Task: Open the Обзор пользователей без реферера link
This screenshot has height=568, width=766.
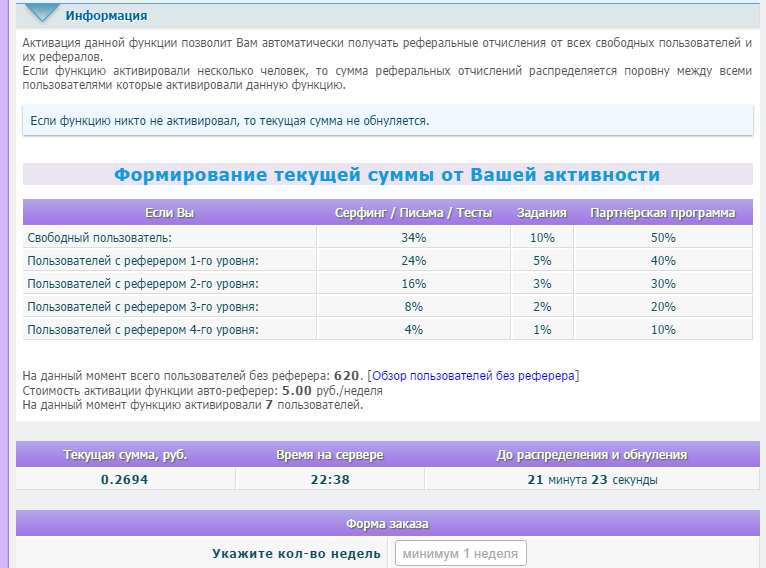Action: click(x=473, y=376)
